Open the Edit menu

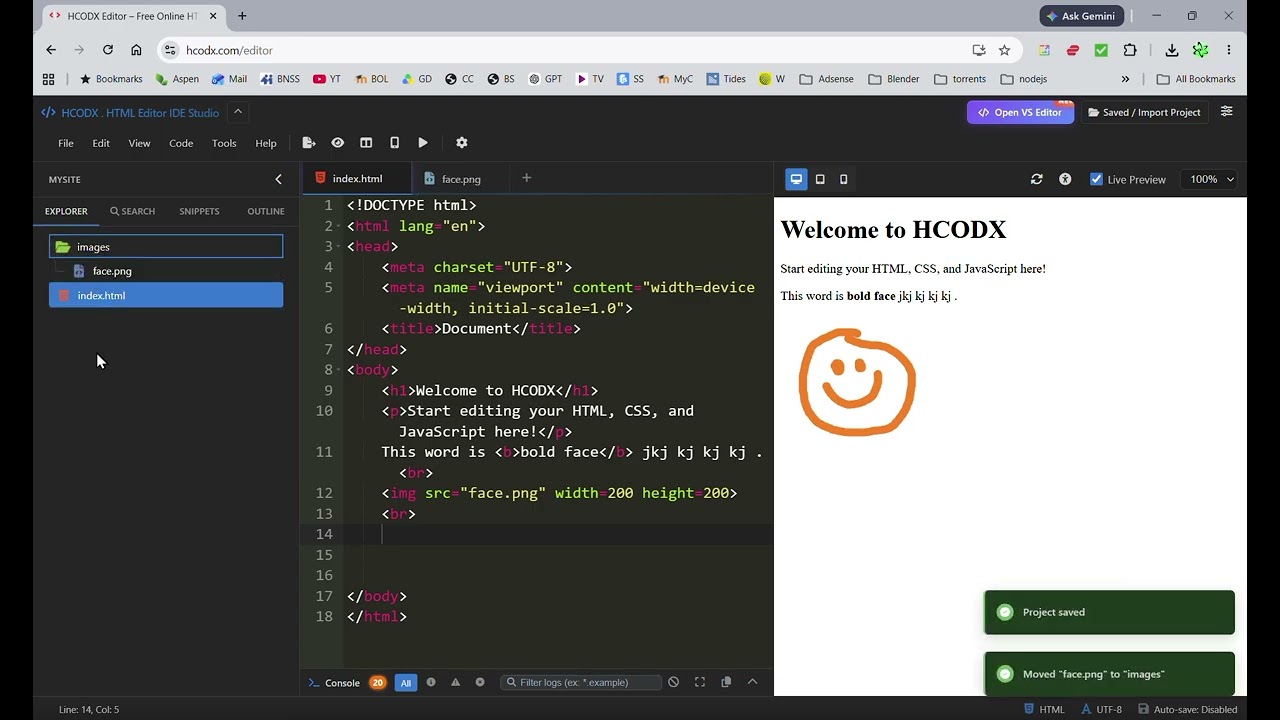tap(101, 143)
